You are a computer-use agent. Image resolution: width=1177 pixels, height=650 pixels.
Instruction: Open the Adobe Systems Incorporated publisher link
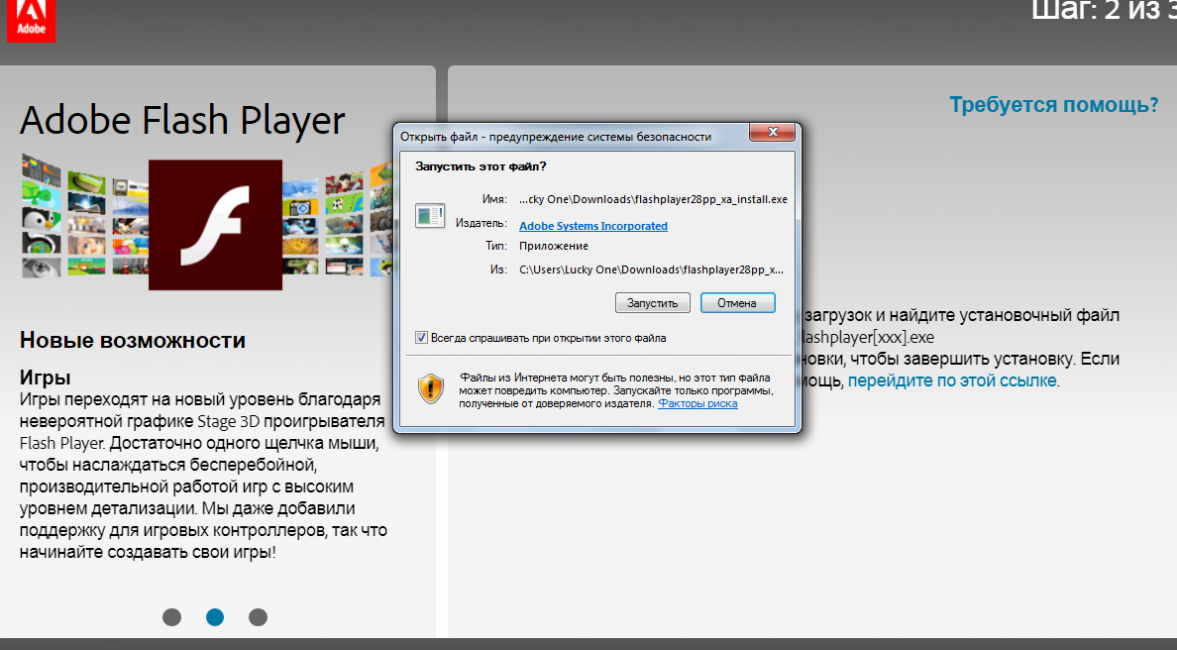(x=593, y=226)
